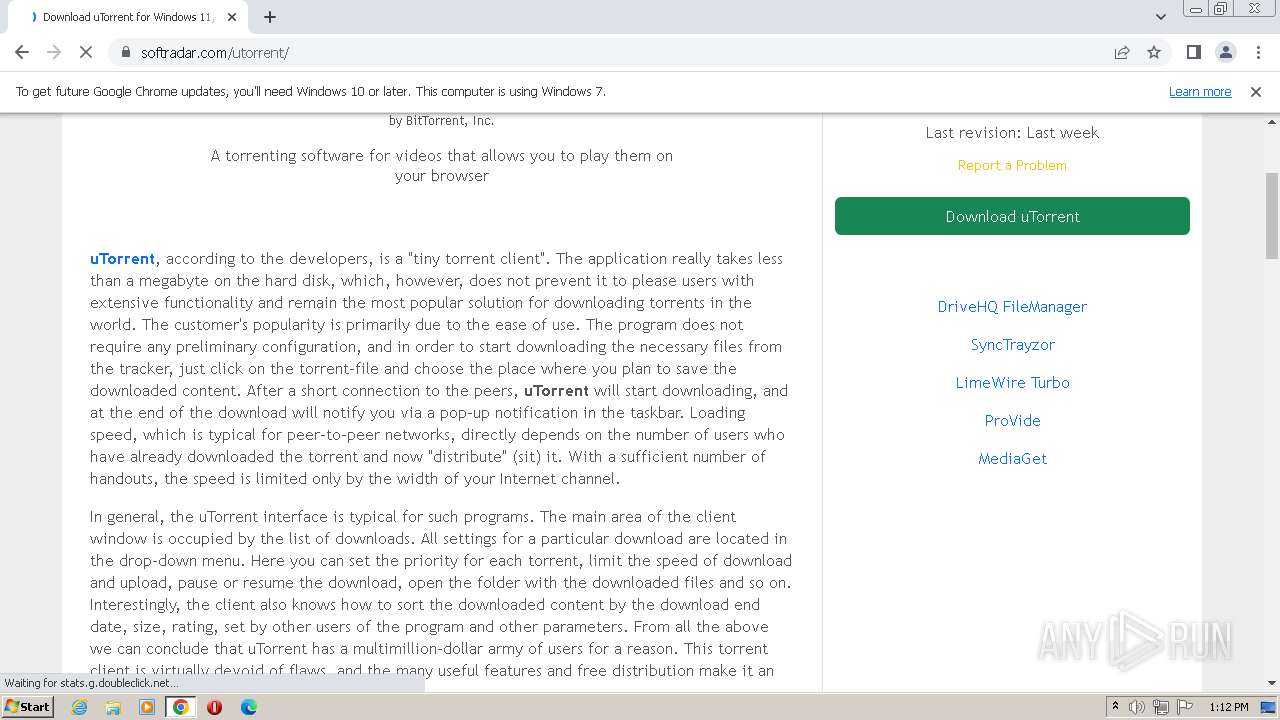
Task: Show hidden system tray icons
Action: pyautogui.click(x=1116, y=707)
